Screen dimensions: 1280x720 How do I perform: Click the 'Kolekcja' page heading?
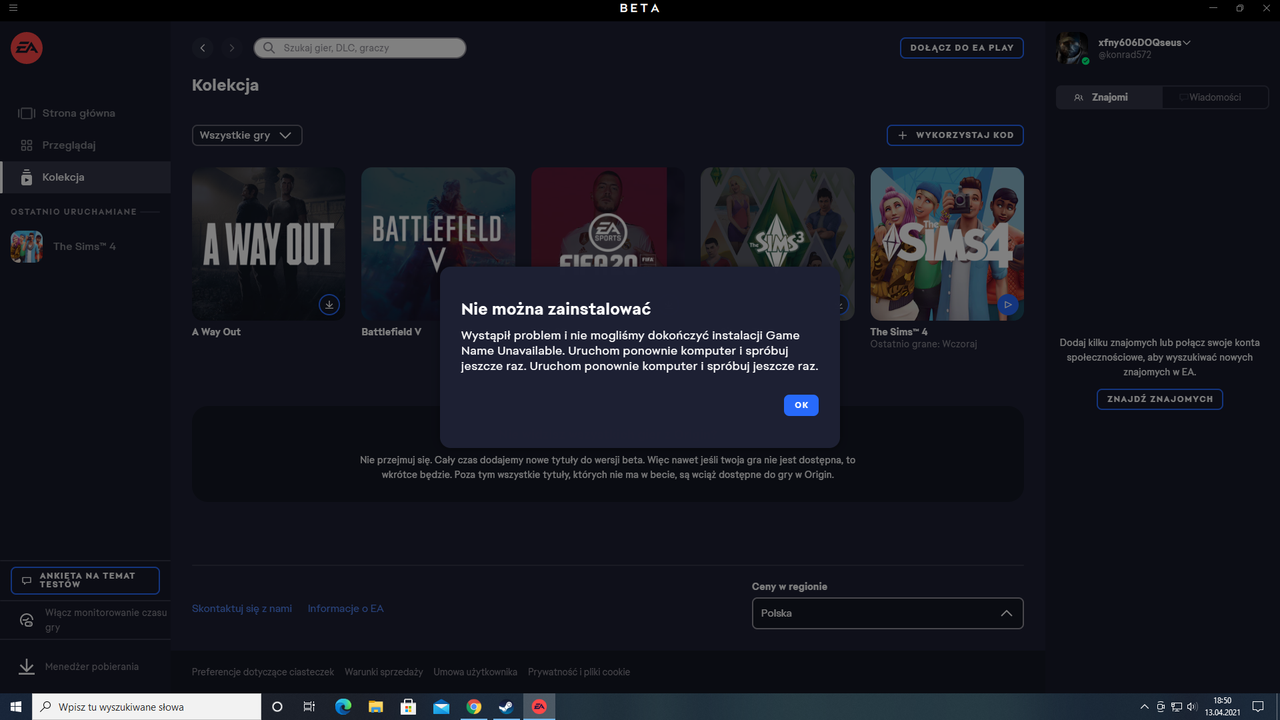(225, 85)
